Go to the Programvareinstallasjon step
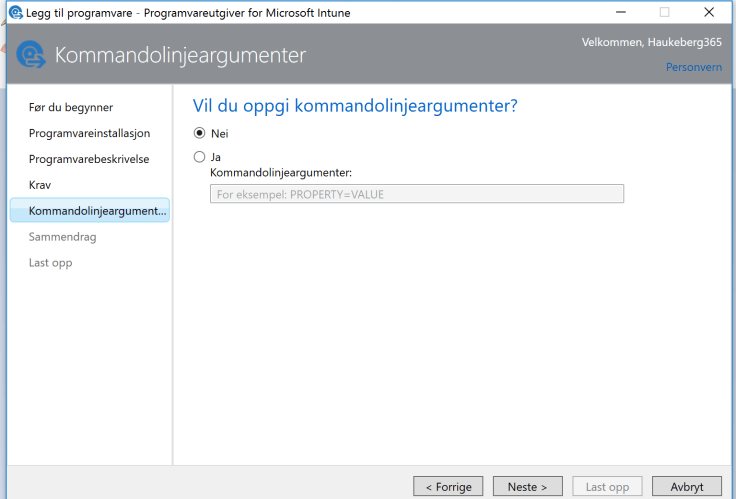Screen dimensions: 736x499 pyautogui.click(x=89, y=133)
